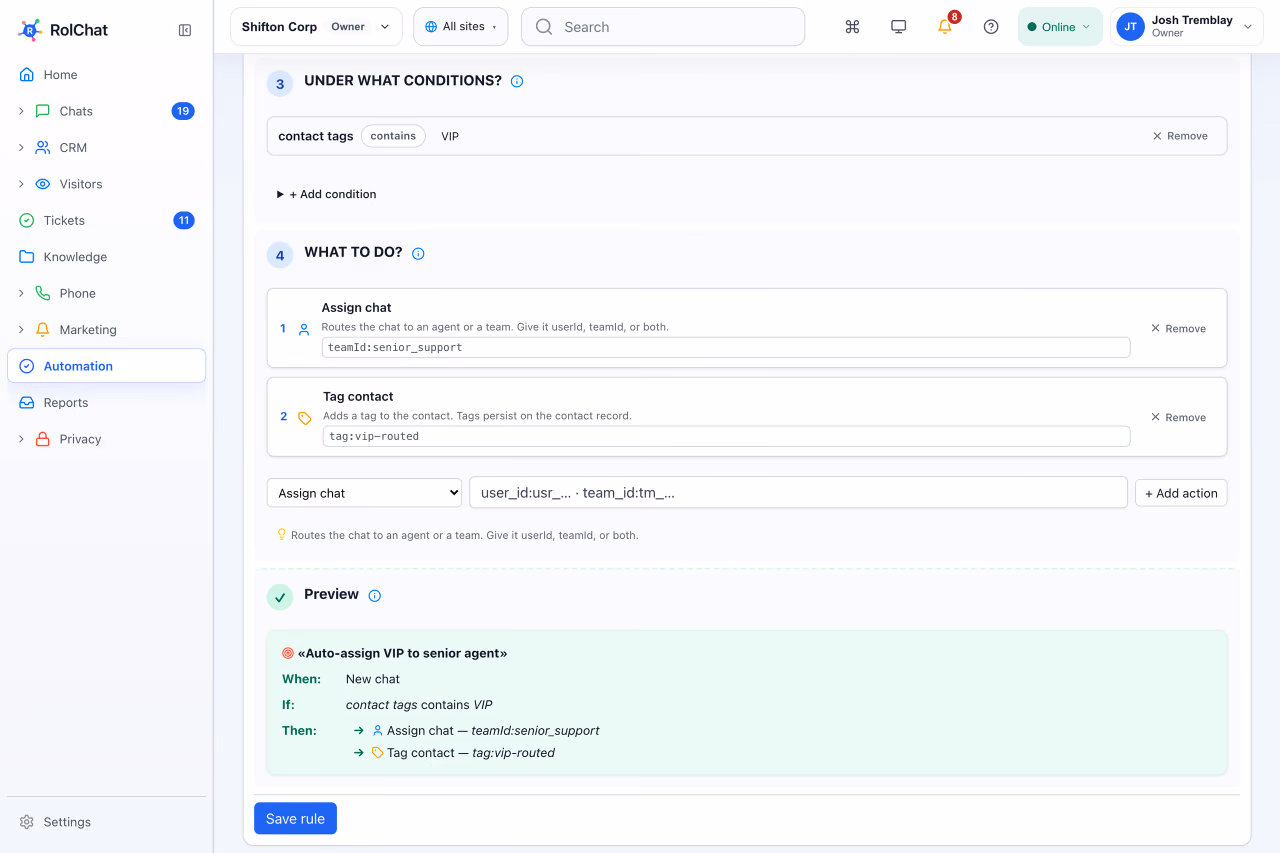Click the Add action button
This screenshot has height=853, width=1280.
[x=1181, y=493]
